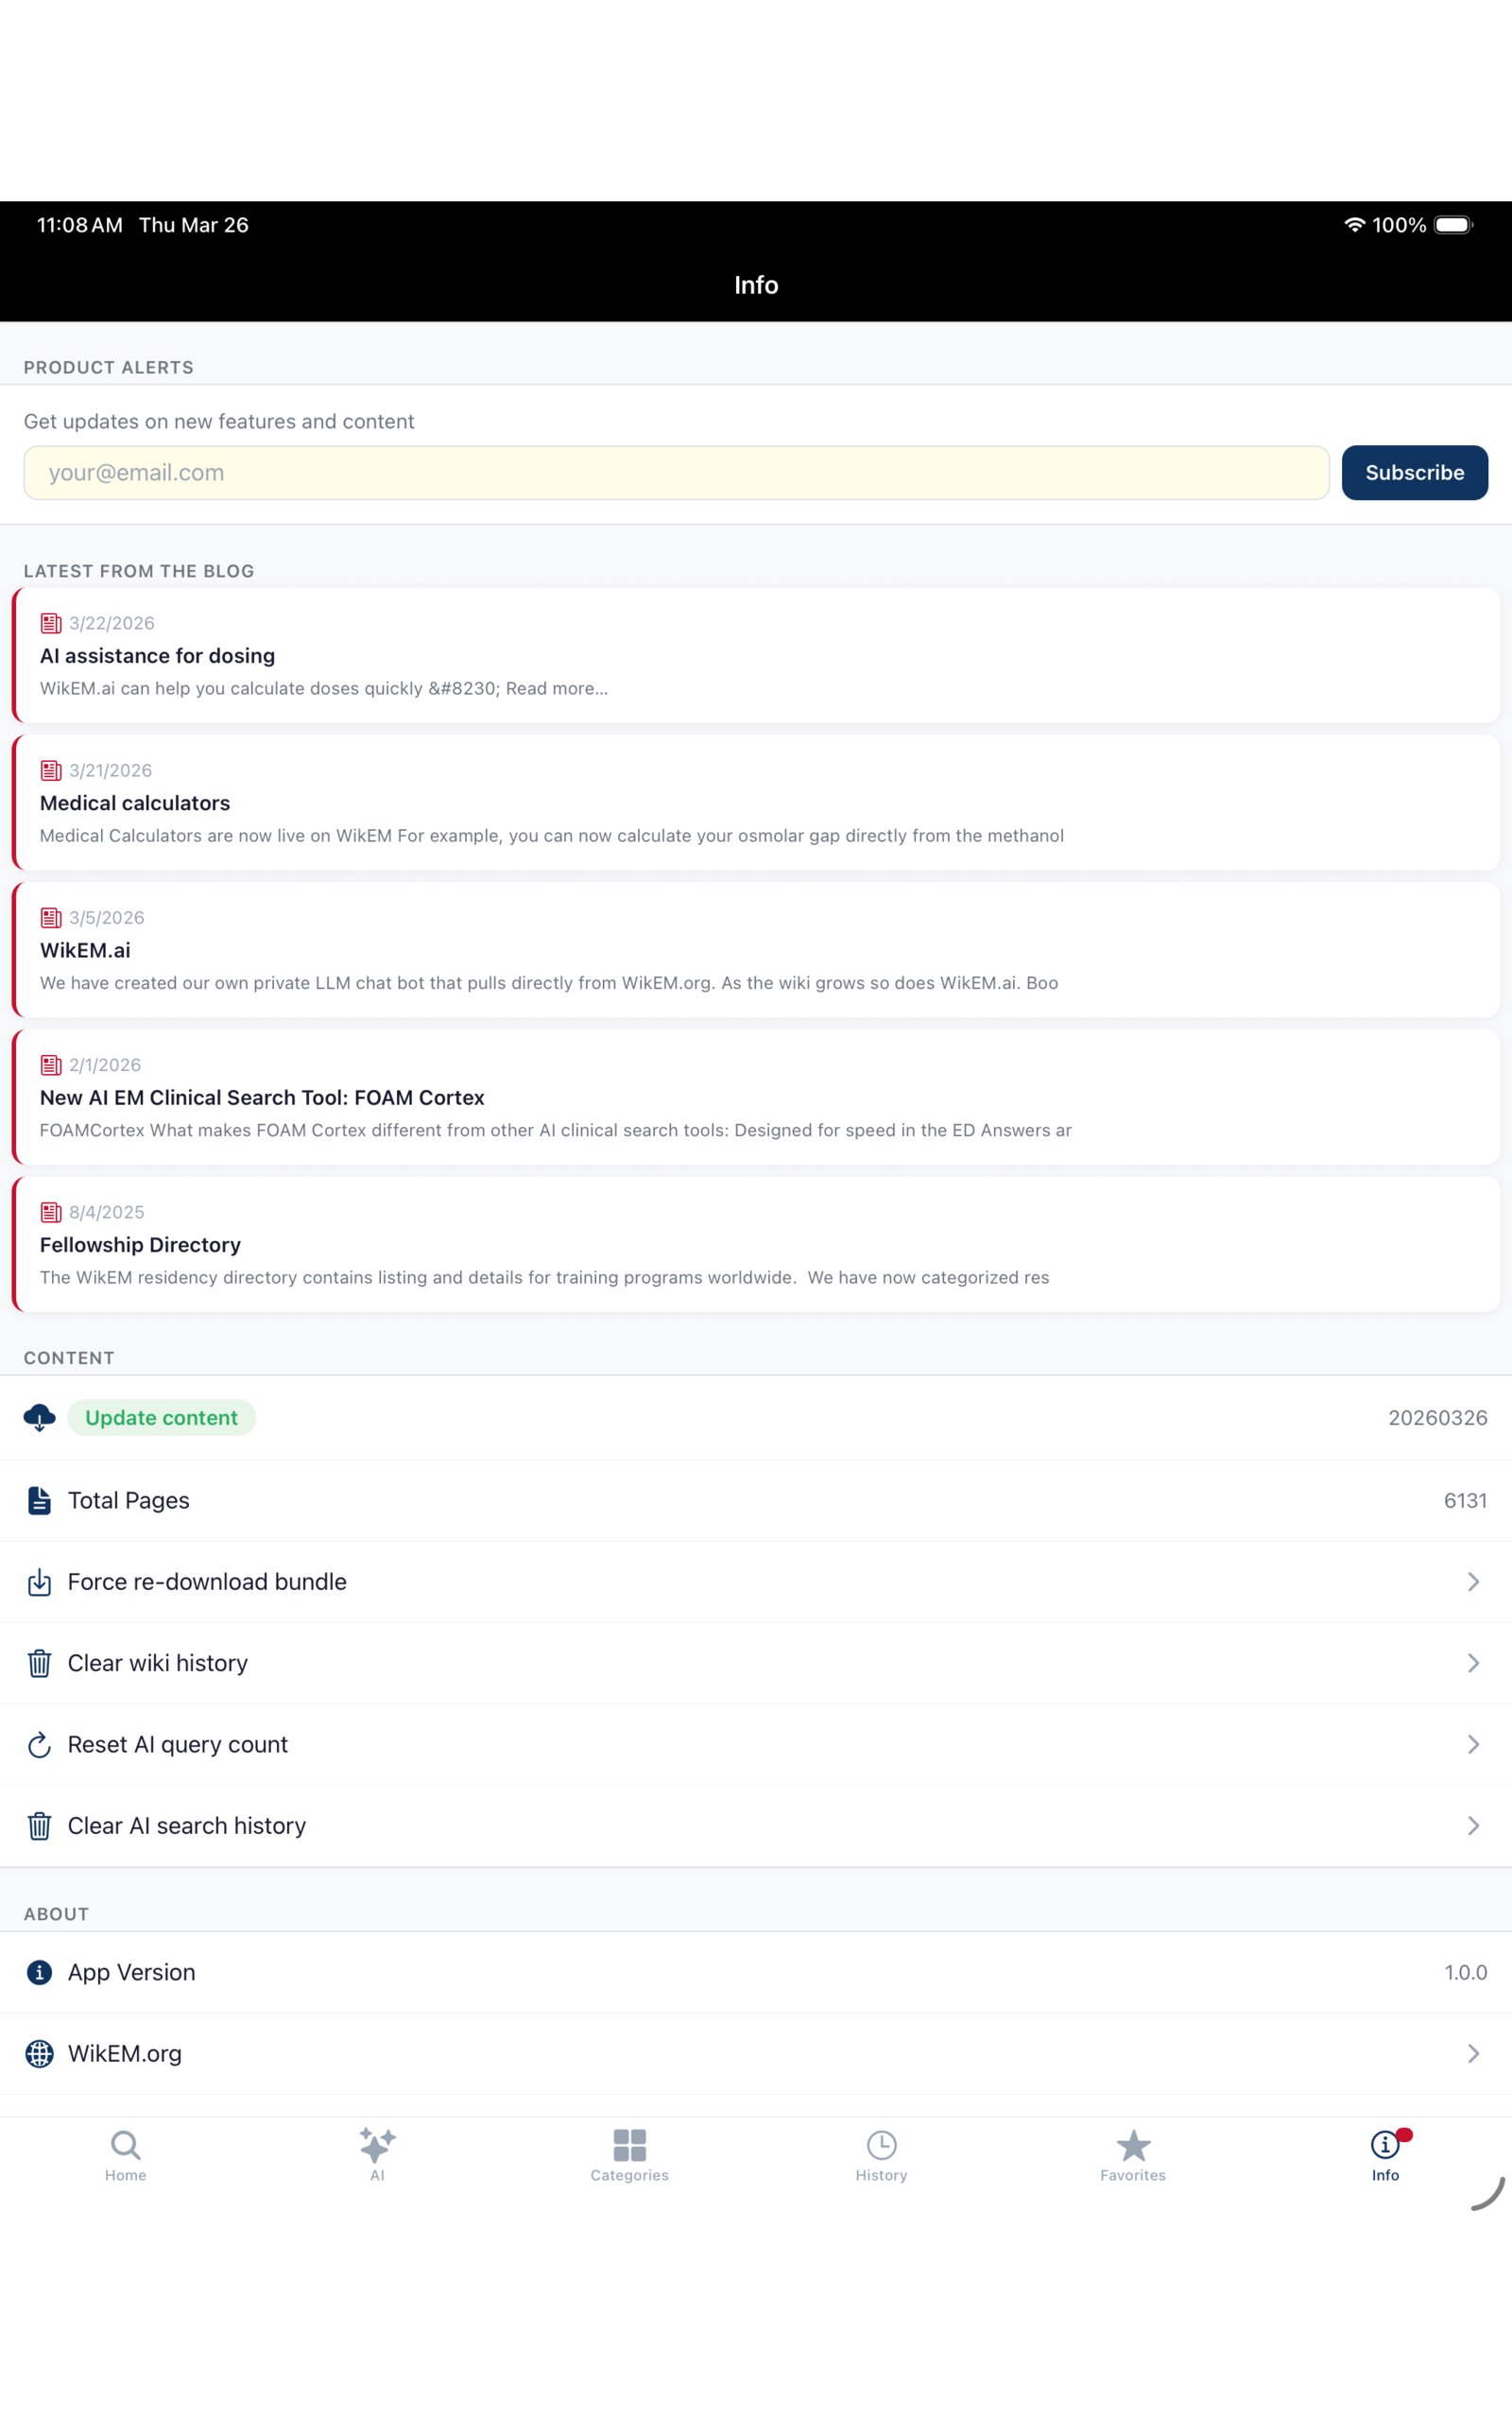Switch to the AI tab
Screen dimensions: 1512x2420
[377, 2155]
